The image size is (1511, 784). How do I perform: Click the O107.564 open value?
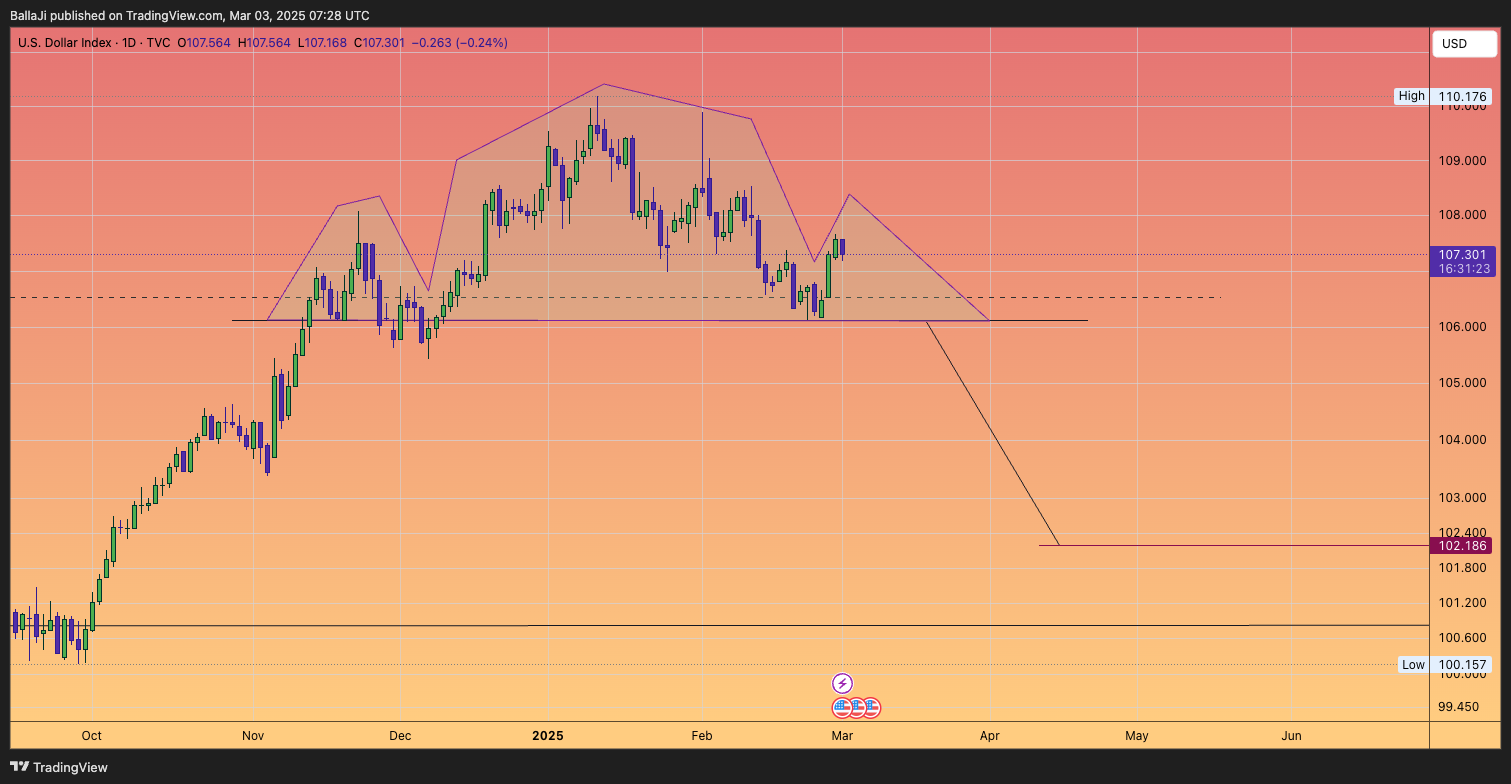click(x=204, y=43)
